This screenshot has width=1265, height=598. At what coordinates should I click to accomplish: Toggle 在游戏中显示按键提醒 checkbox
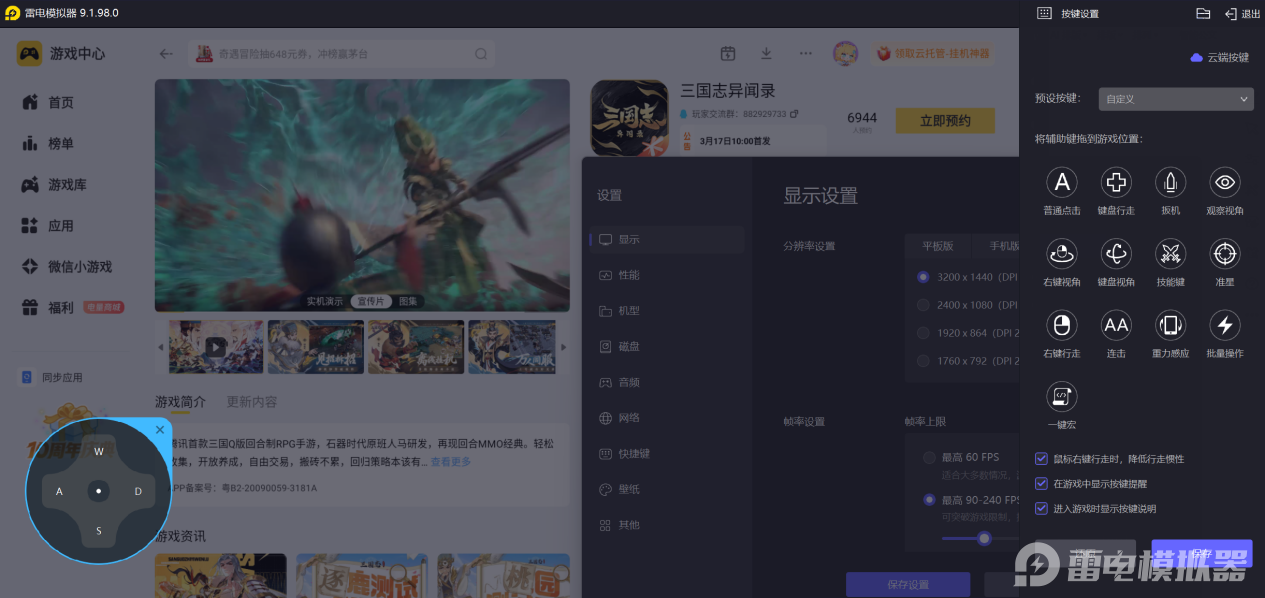1041,484
